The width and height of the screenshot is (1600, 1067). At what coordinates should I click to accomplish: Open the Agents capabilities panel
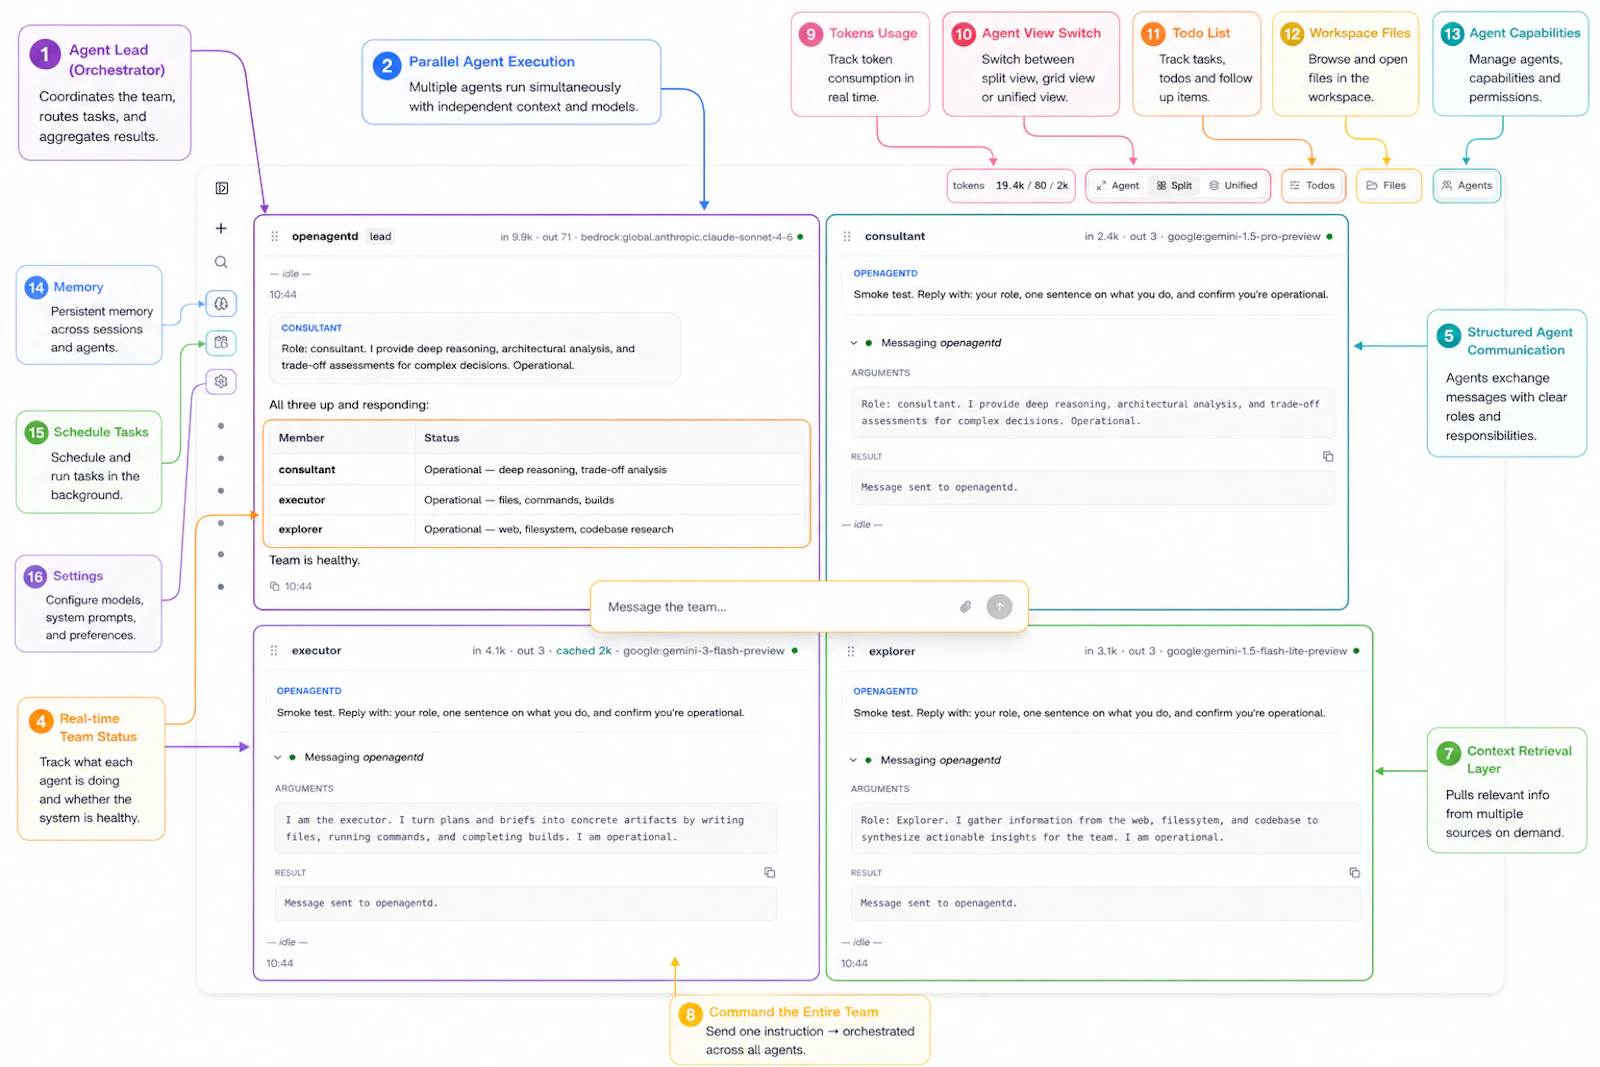click(x=1467, y=186)
